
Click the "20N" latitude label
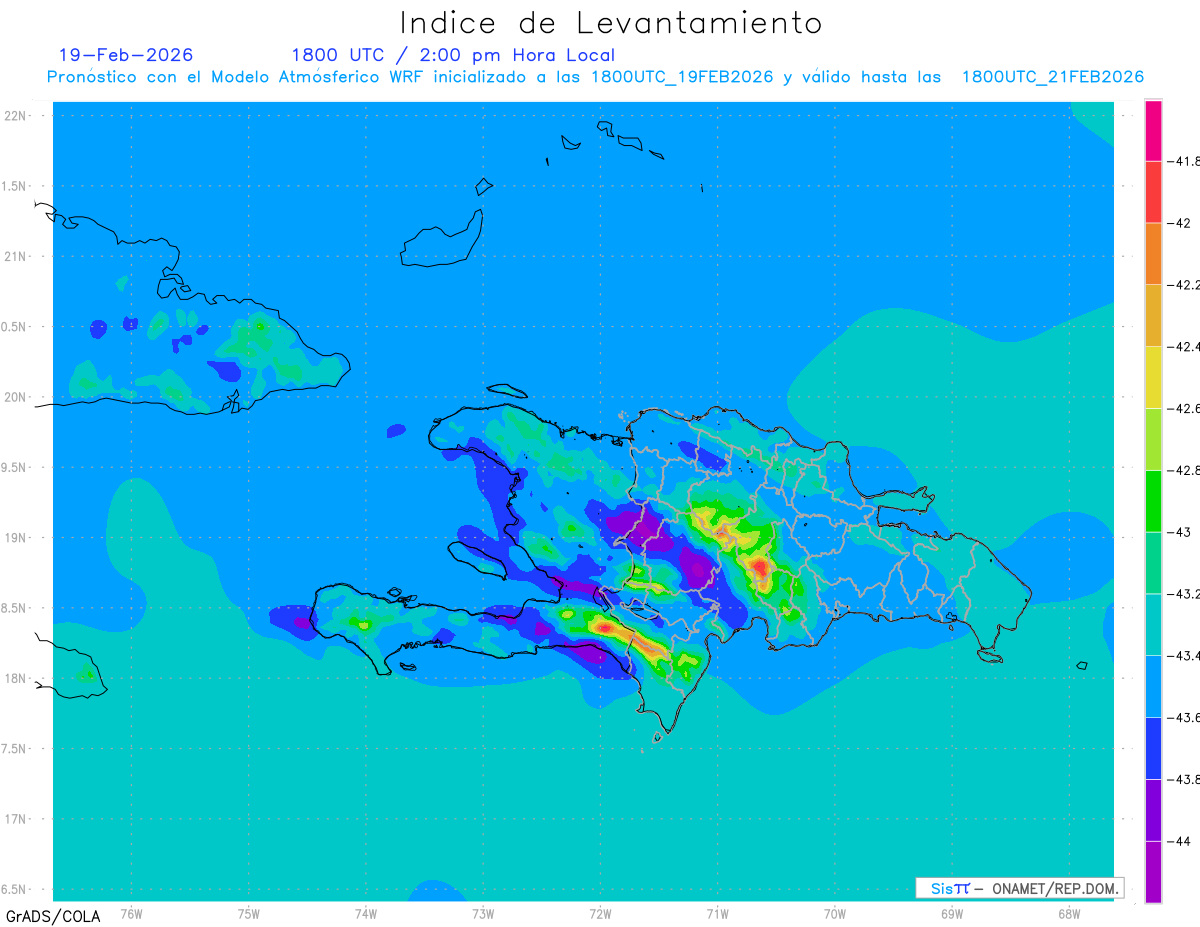click(x=16, y=397)
